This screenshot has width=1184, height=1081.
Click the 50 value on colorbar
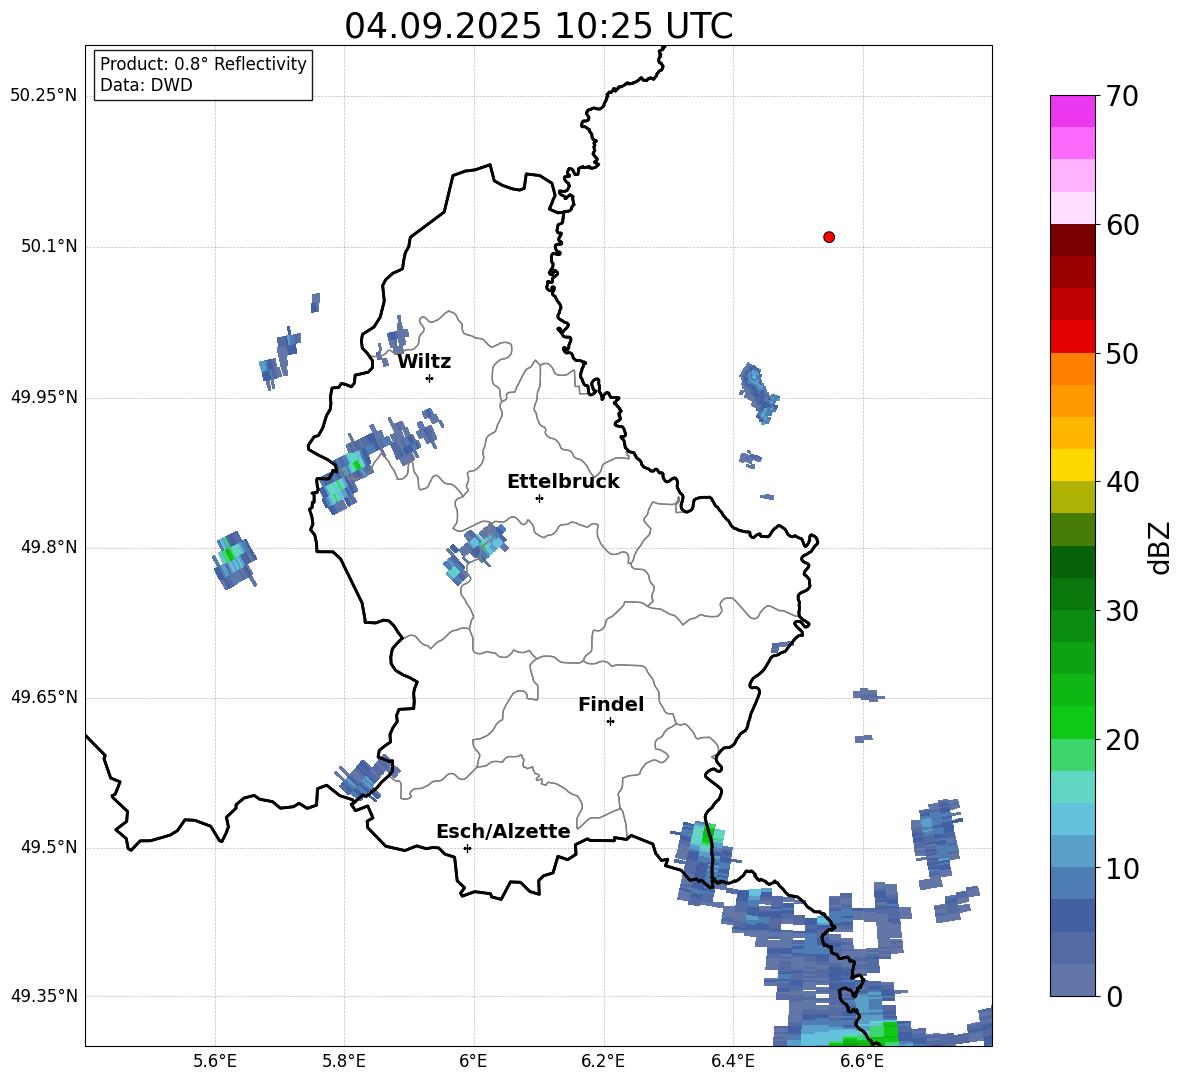(x=1122, y=353)
